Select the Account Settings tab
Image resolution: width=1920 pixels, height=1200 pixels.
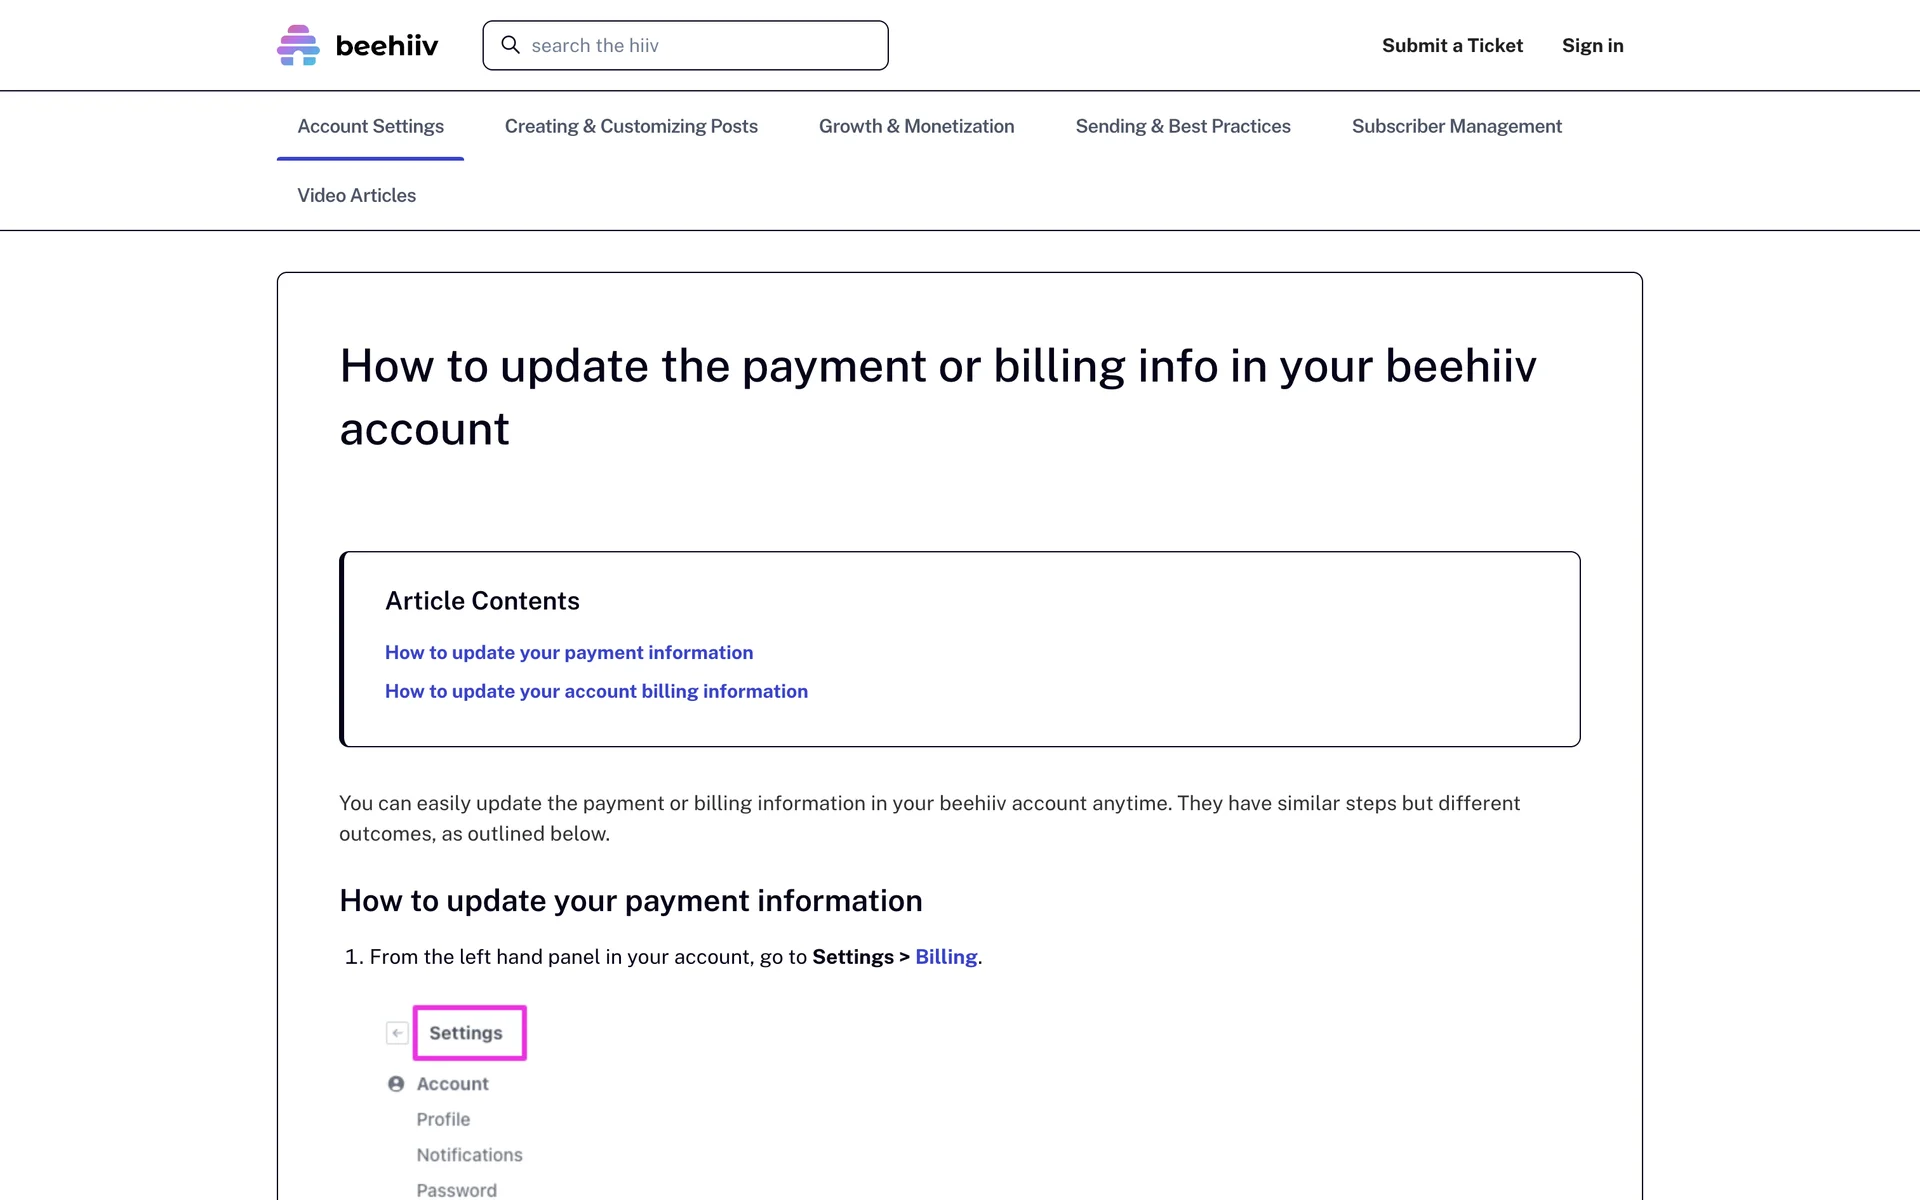(370, 126)
